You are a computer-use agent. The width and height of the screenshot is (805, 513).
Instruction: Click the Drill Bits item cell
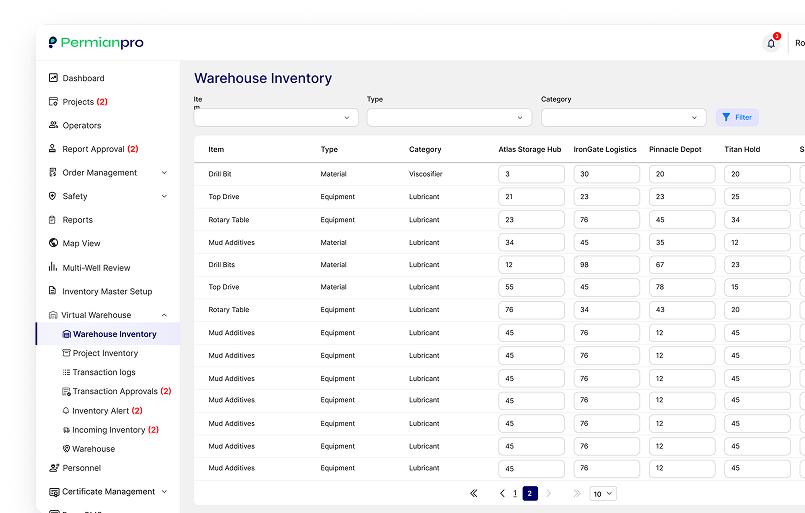[x=222, y=265]
